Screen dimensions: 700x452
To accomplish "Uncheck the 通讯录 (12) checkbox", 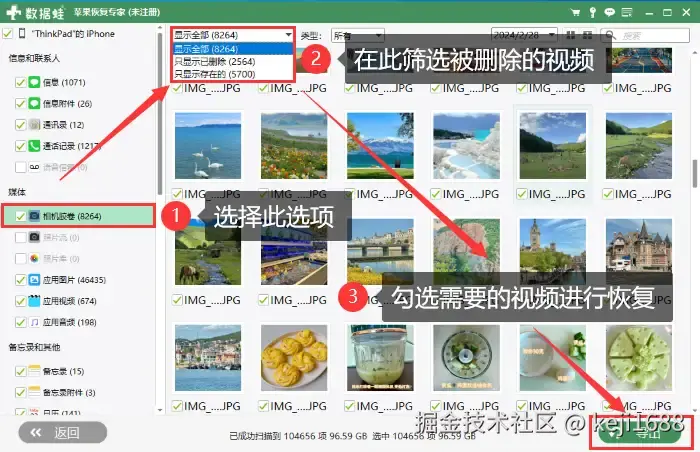I will coord(21,125).
